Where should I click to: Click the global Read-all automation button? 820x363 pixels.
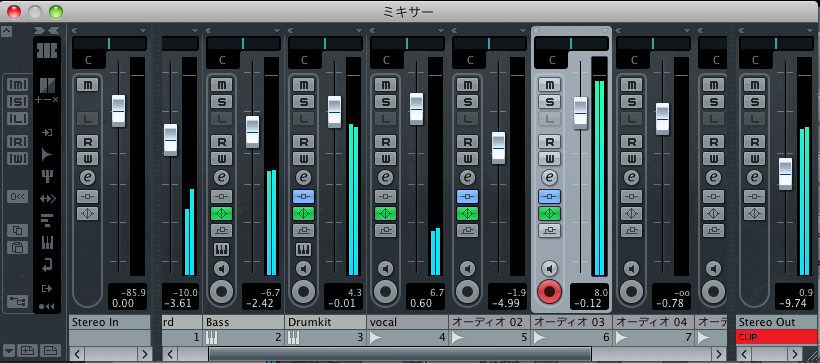[x=17, y=142]
